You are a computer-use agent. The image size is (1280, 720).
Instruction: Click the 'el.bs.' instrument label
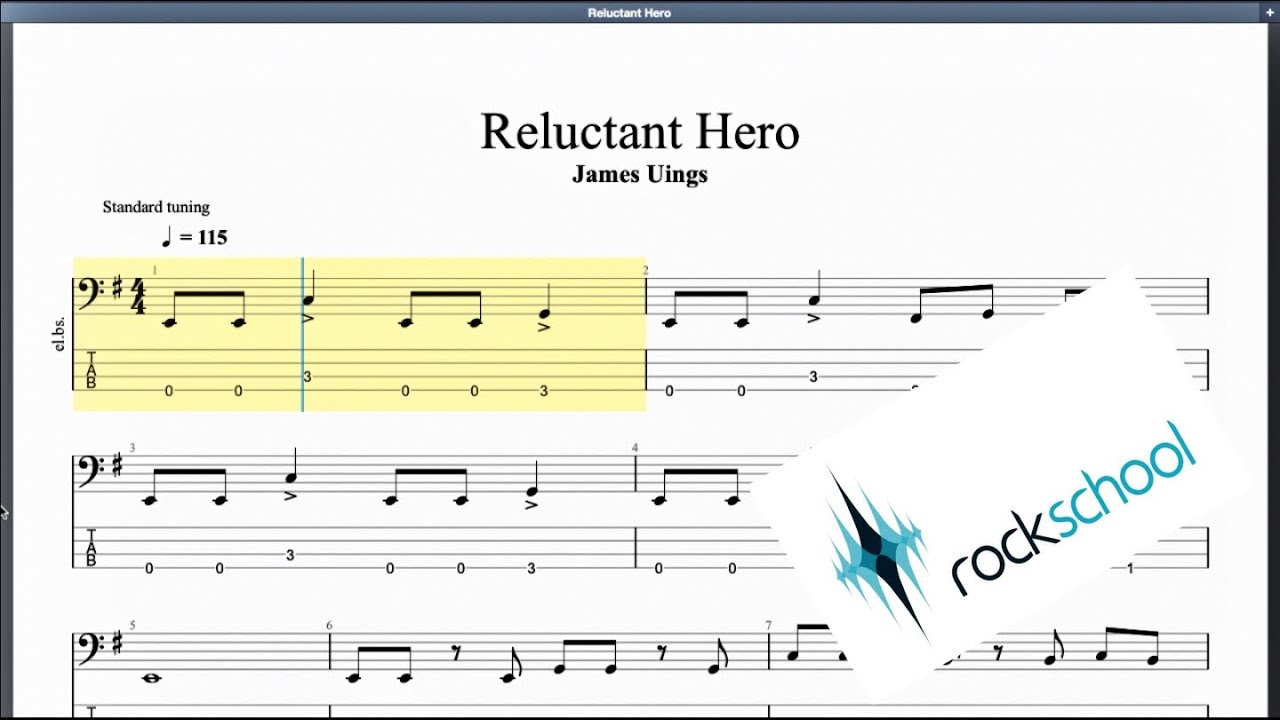(x=61, y=332)
